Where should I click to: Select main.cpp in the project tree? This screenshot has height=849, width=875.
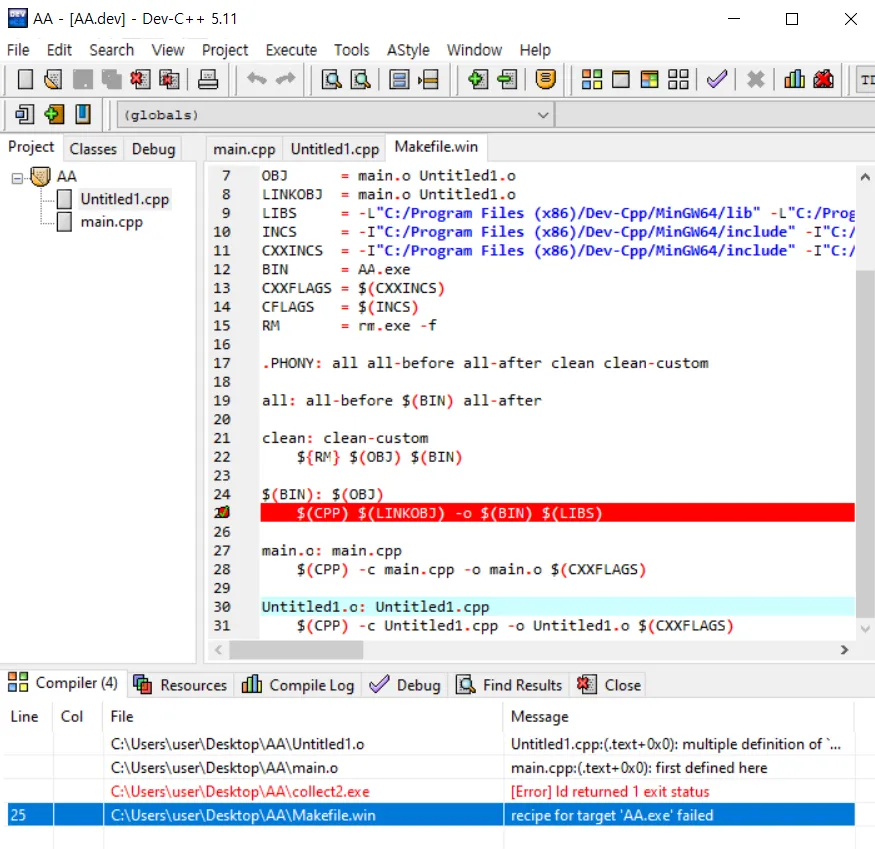112,222
